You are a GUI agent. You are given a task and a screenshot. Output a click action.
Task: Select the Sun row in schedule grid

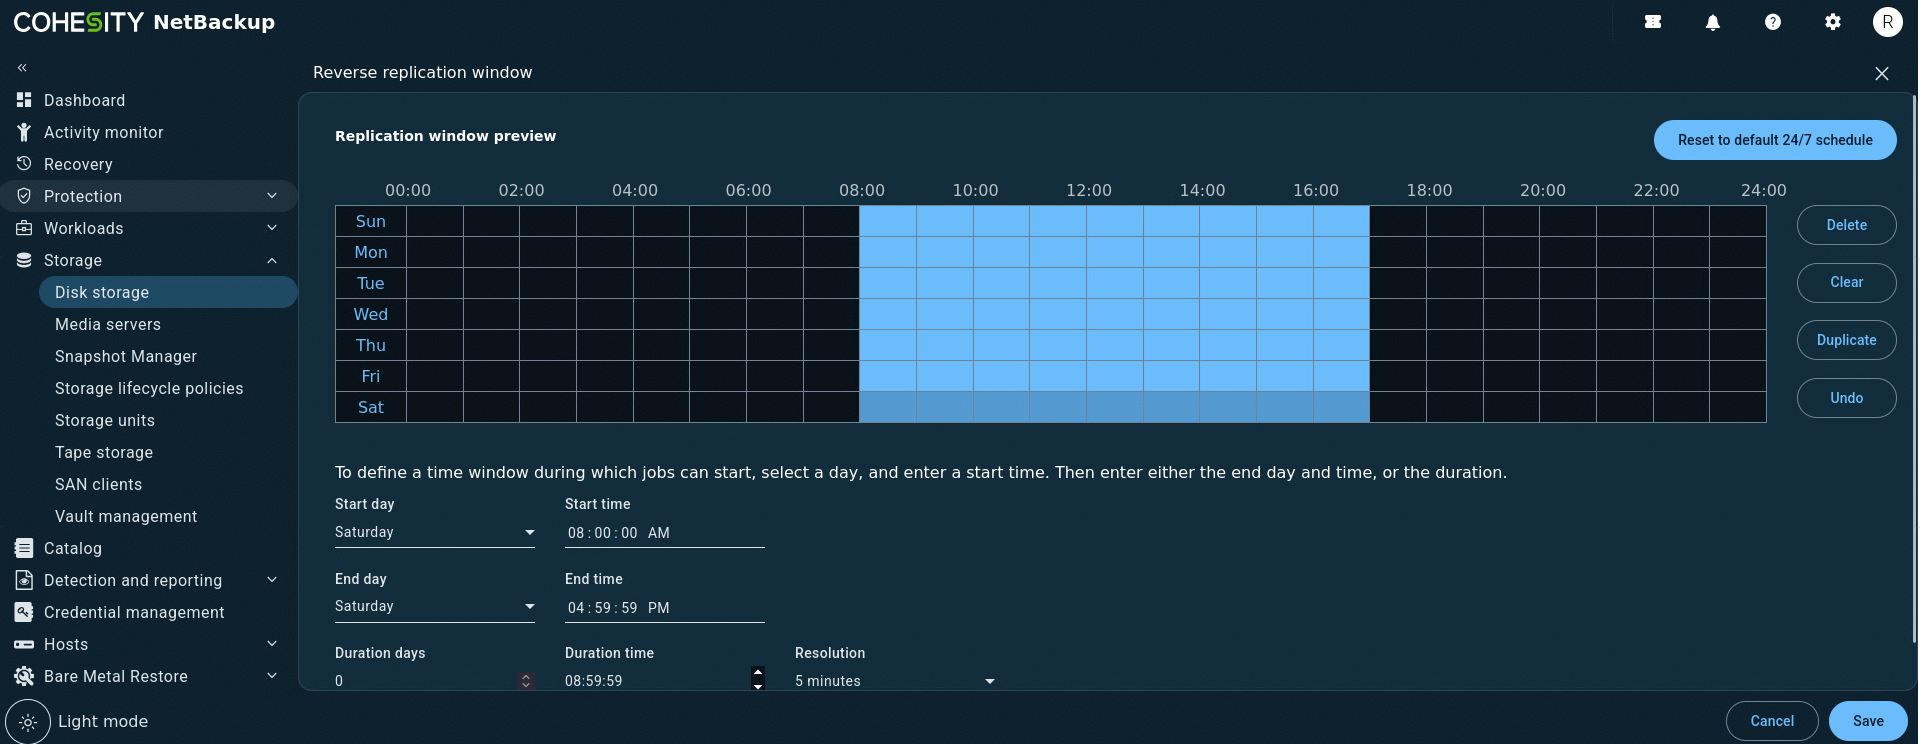[371, 221]
